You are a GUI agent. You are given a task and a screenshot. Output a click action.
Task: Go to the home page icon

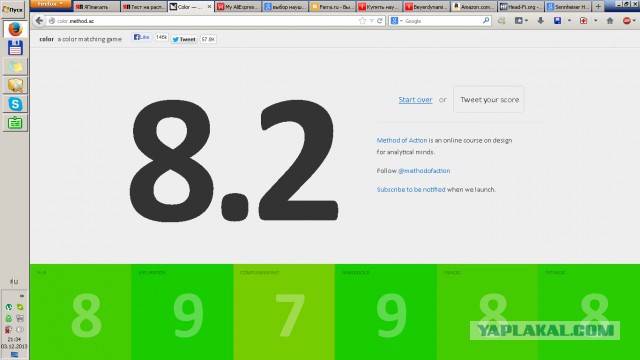[x=610, y=20]
